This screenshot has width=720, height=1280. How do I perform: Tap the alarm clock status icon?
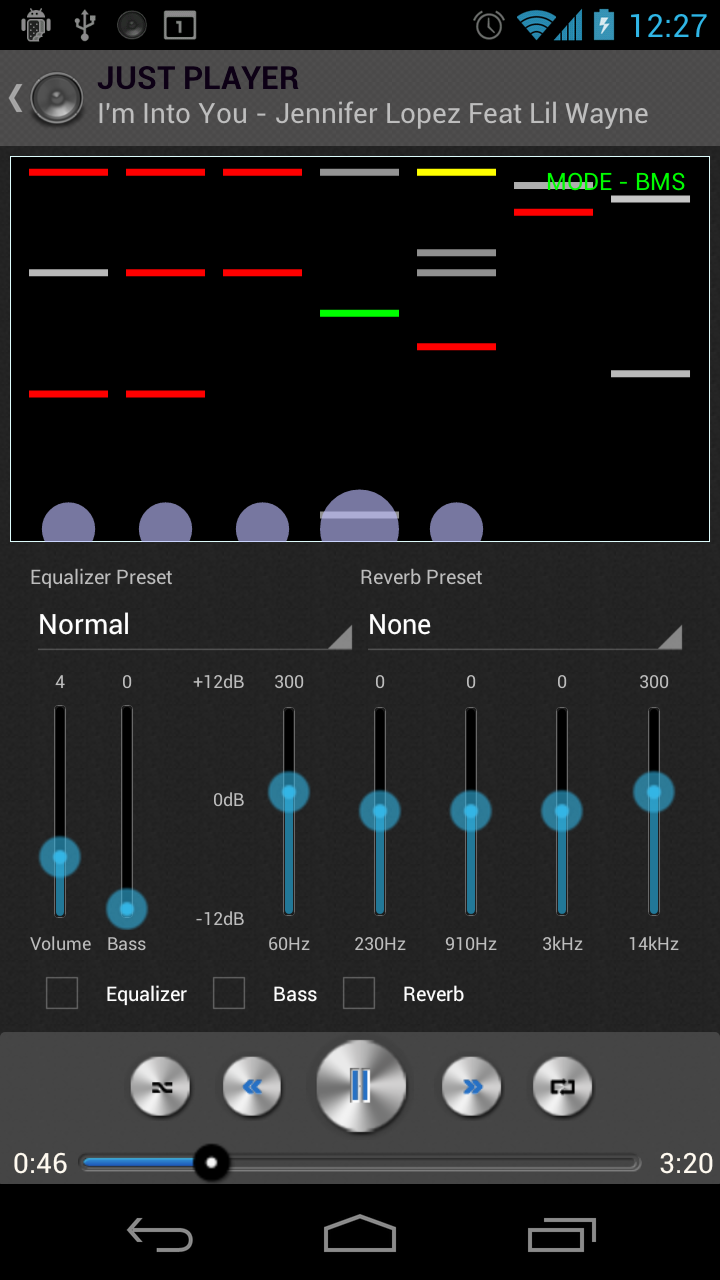[489, 25]
